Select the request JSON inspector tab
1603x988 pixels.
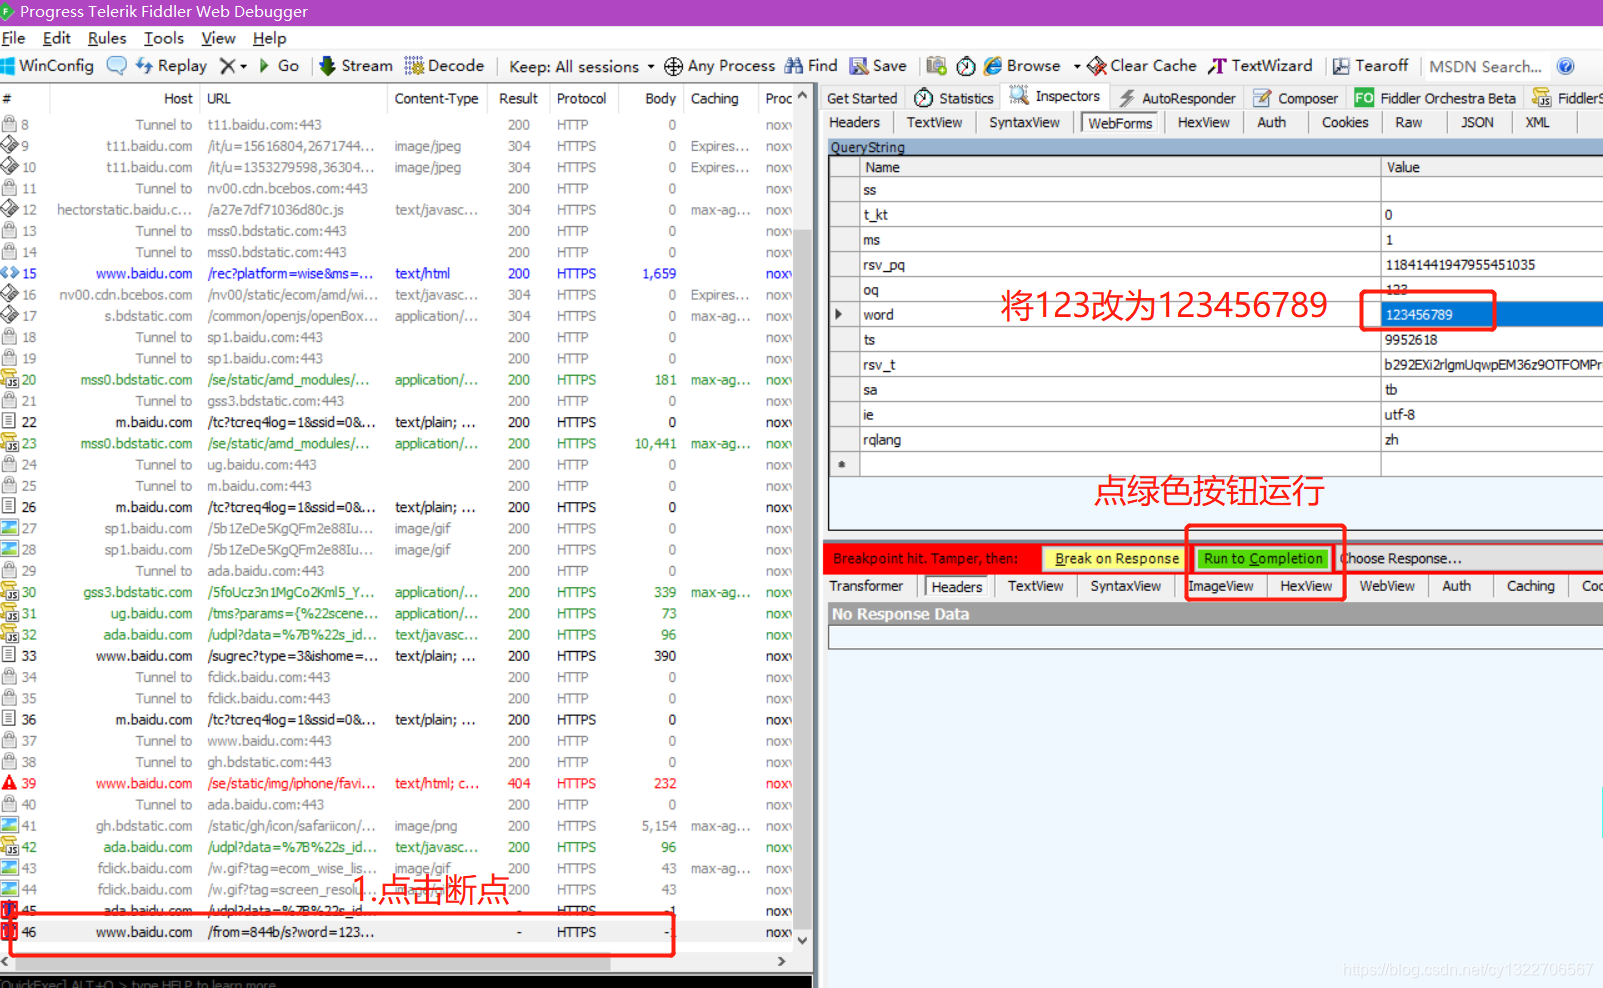[1476, 122]
